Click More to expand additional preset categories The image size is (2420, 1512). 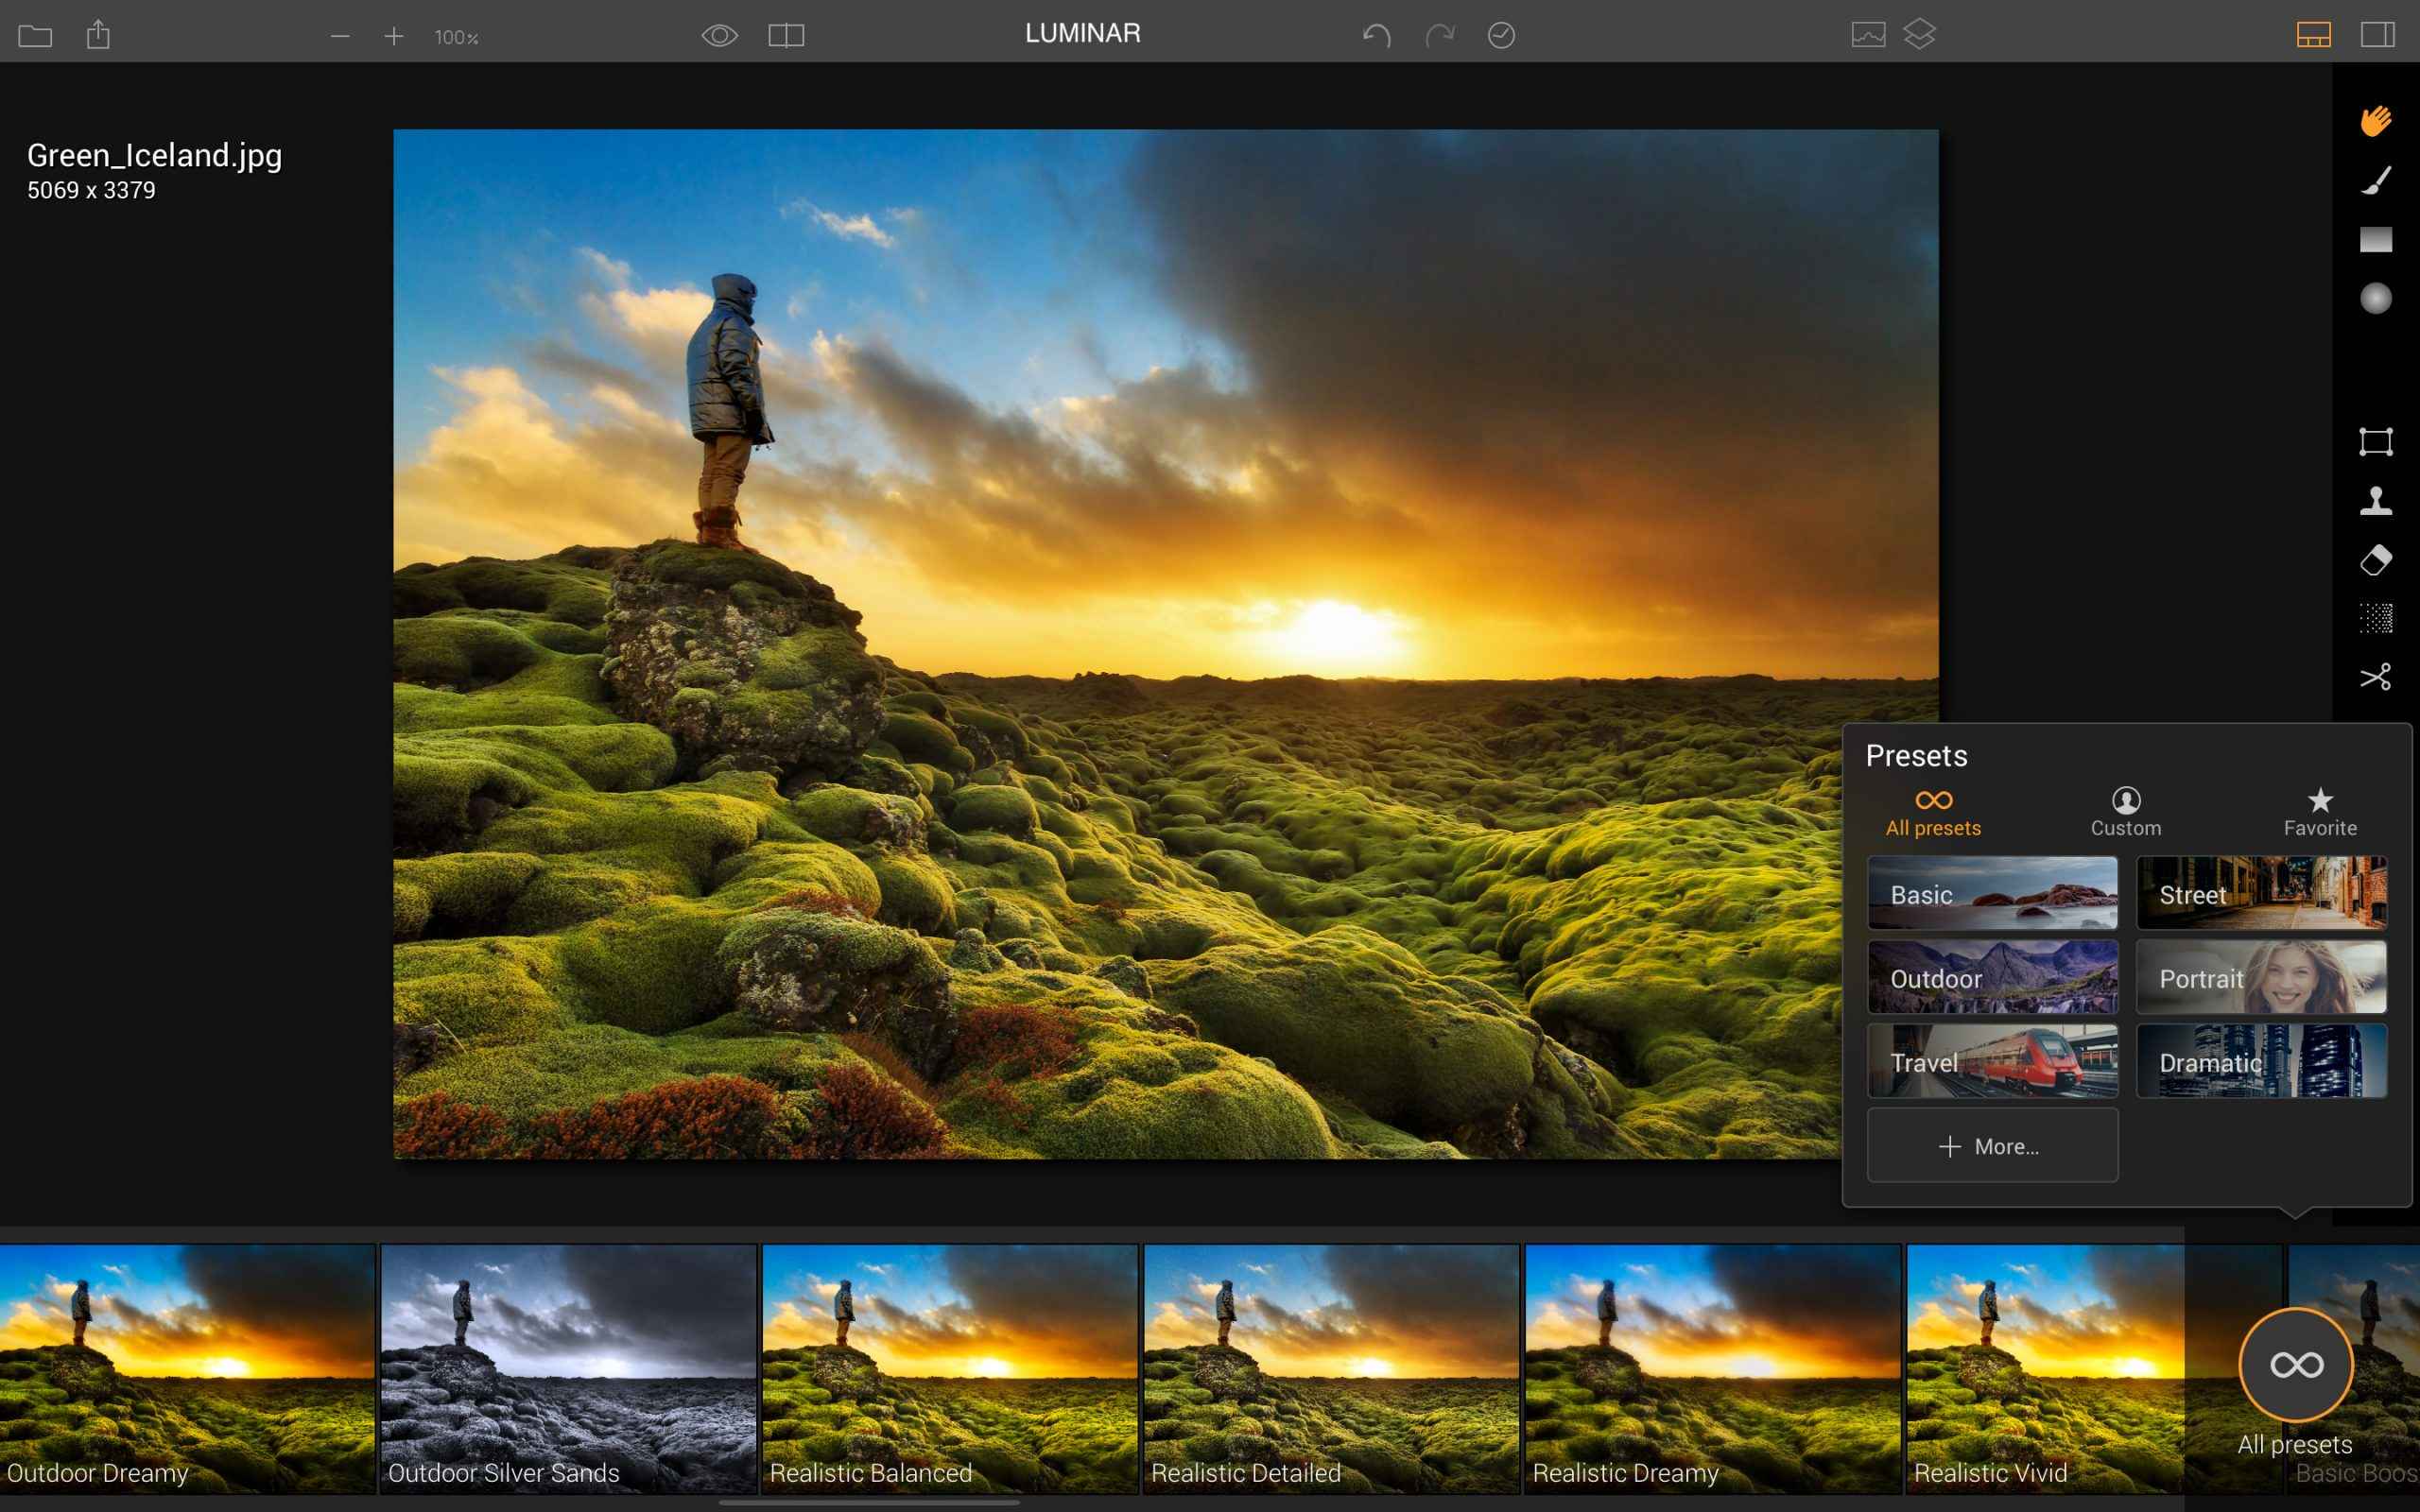tap(1991, 1146)
